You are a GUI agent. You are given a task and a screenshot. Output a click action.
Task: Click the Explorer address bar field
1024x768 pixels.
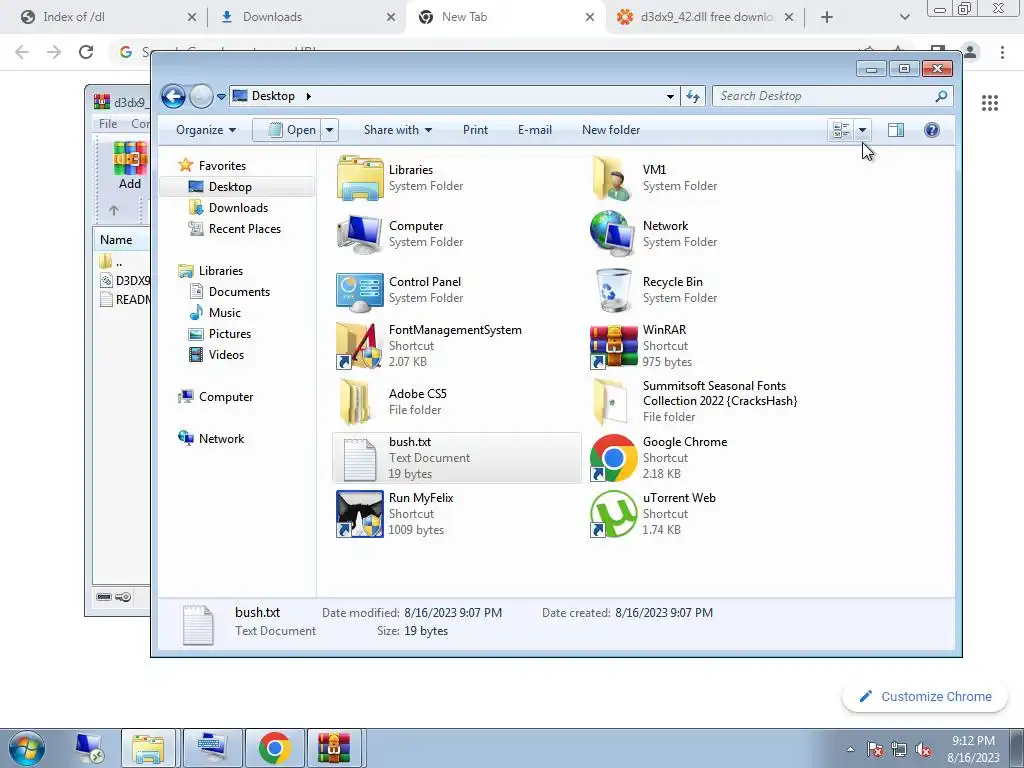pos(454,96)
